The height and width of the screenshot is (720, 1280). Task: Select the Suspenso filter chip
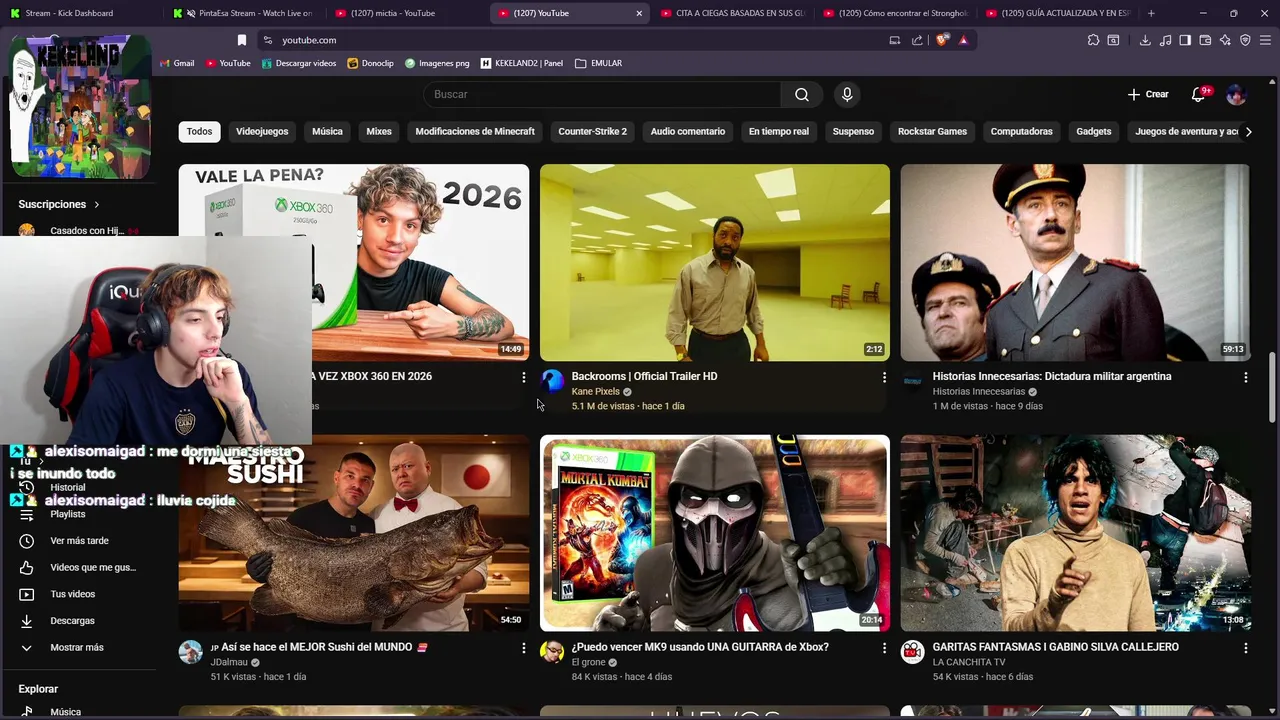tap(853, 131)
